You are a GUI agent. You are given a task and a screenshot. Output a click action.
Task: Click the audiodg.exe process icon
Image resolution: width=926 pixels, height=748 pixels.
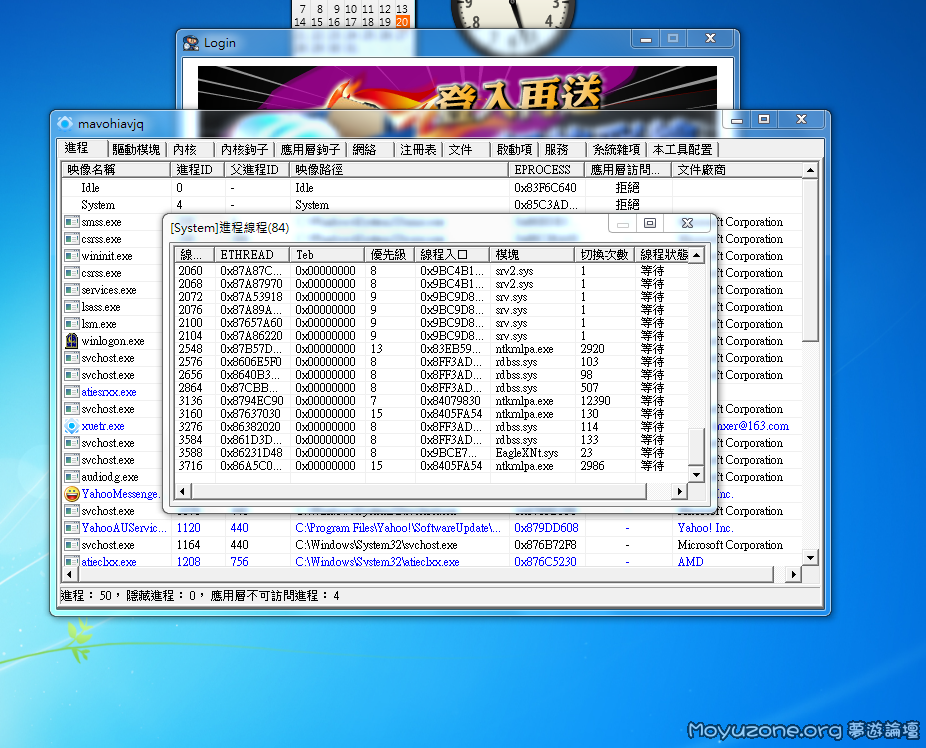[x=72, y=477]
